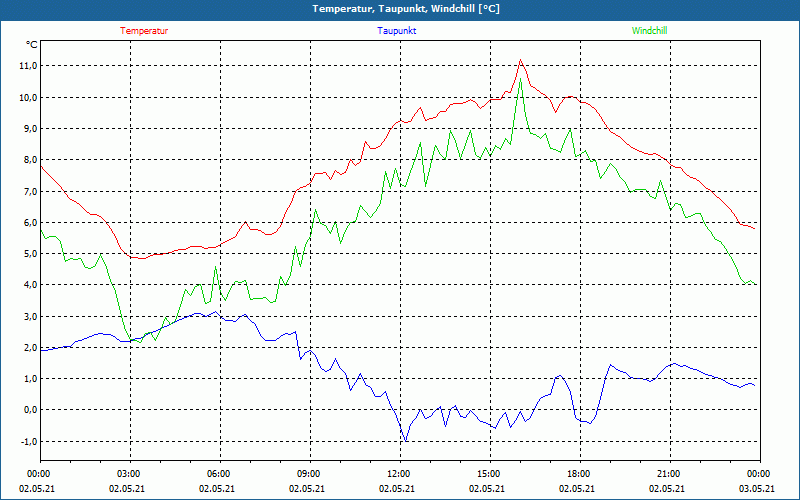This screenshot has width=800, height=500.
Task: Click the 8,0 y-axis value
Action: pyautogui.click(x=29, y=160)
